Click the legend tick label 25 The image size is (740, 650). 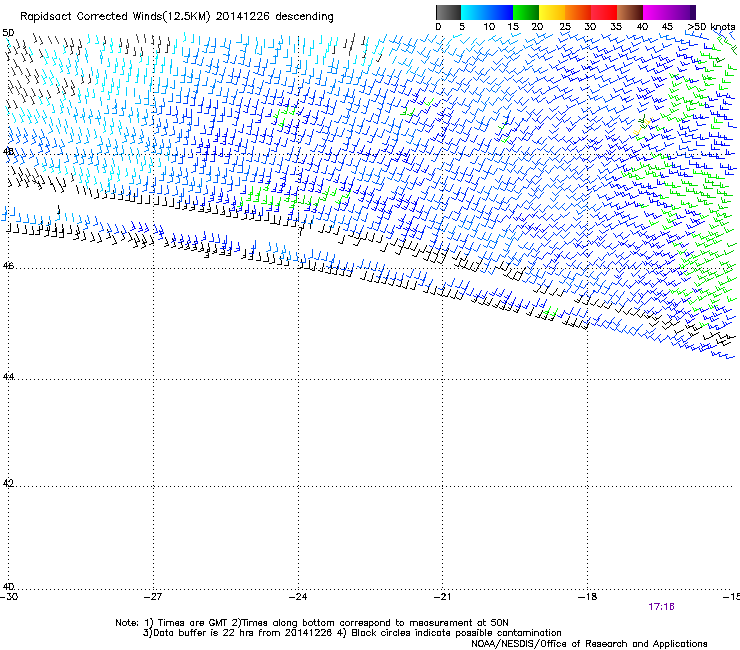click(x=565, y=27)
